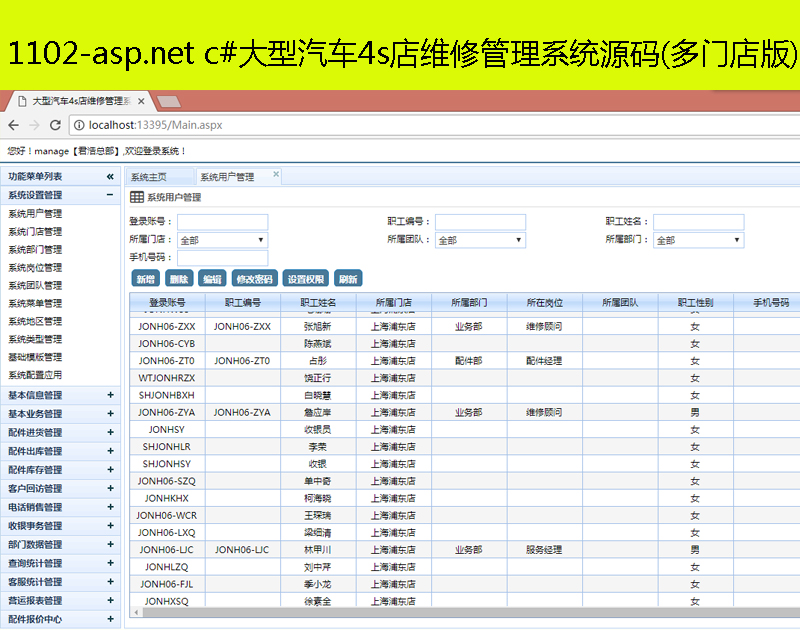
Task: Collapse the 功能菜单列表 sidebar with the double-arrow icon
Action: pos(110,177)
